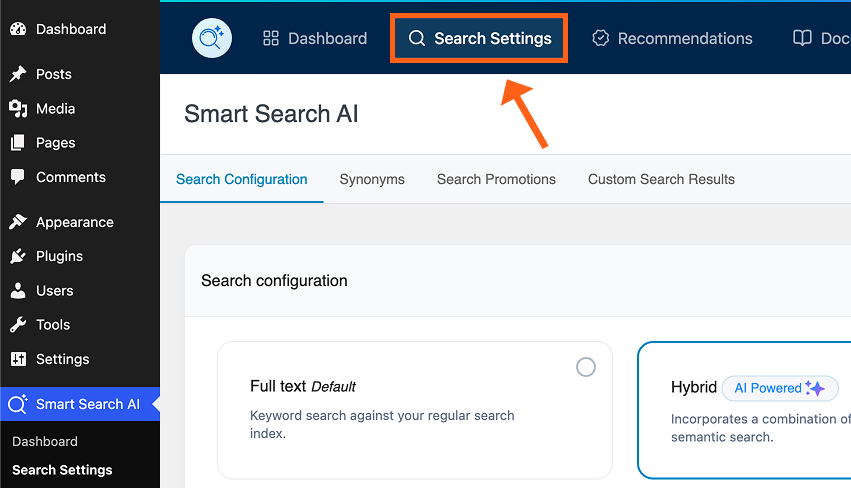
Task: Click the Media icon in sidebar
Action: pos(18,109)
